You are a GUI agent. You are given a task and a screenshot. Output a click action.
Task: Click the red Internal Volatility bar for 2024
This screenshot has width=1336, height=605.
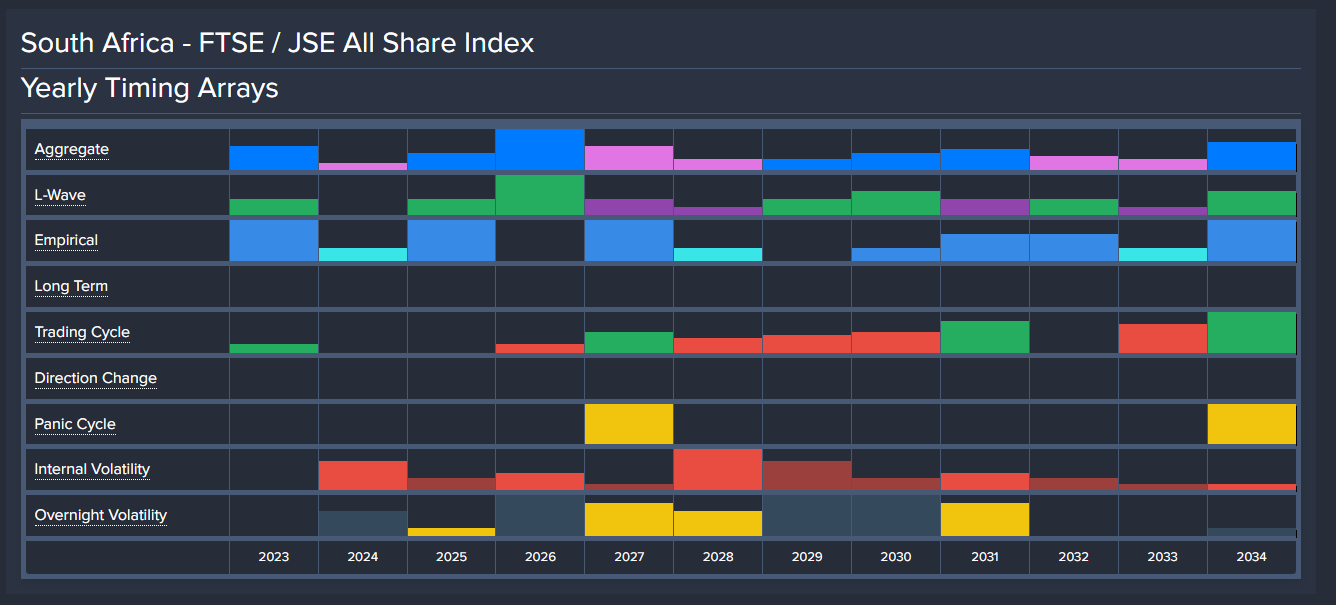(x=363, y=476)
